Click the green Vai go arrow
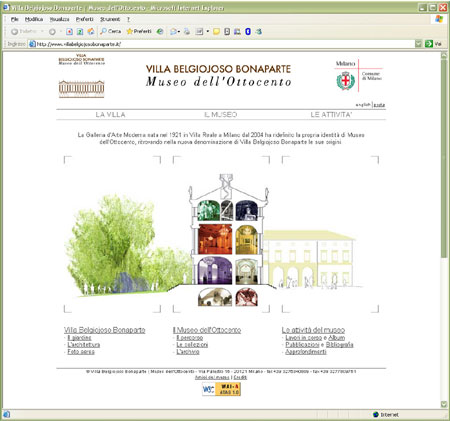 tap(429, 44)
